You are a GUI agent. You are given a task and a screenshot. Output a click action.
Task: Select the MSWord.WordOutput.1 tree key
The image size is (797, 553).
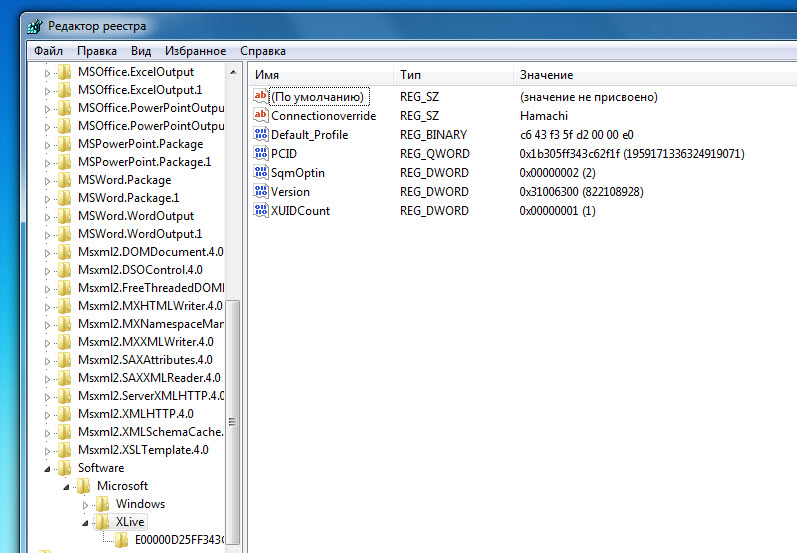point(140,234)
